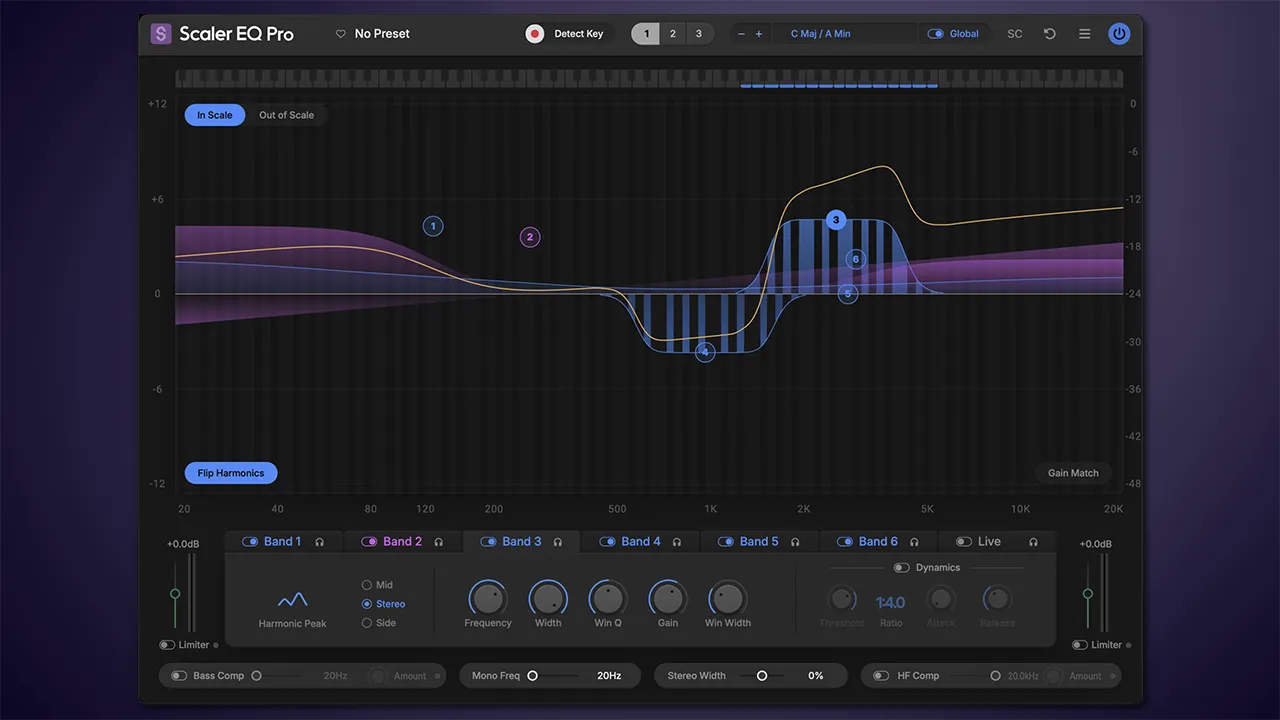The height and width of the screenshot is (720, 1280).
Task: Open the hamburger menu icon
Action: click(1084, 34)
